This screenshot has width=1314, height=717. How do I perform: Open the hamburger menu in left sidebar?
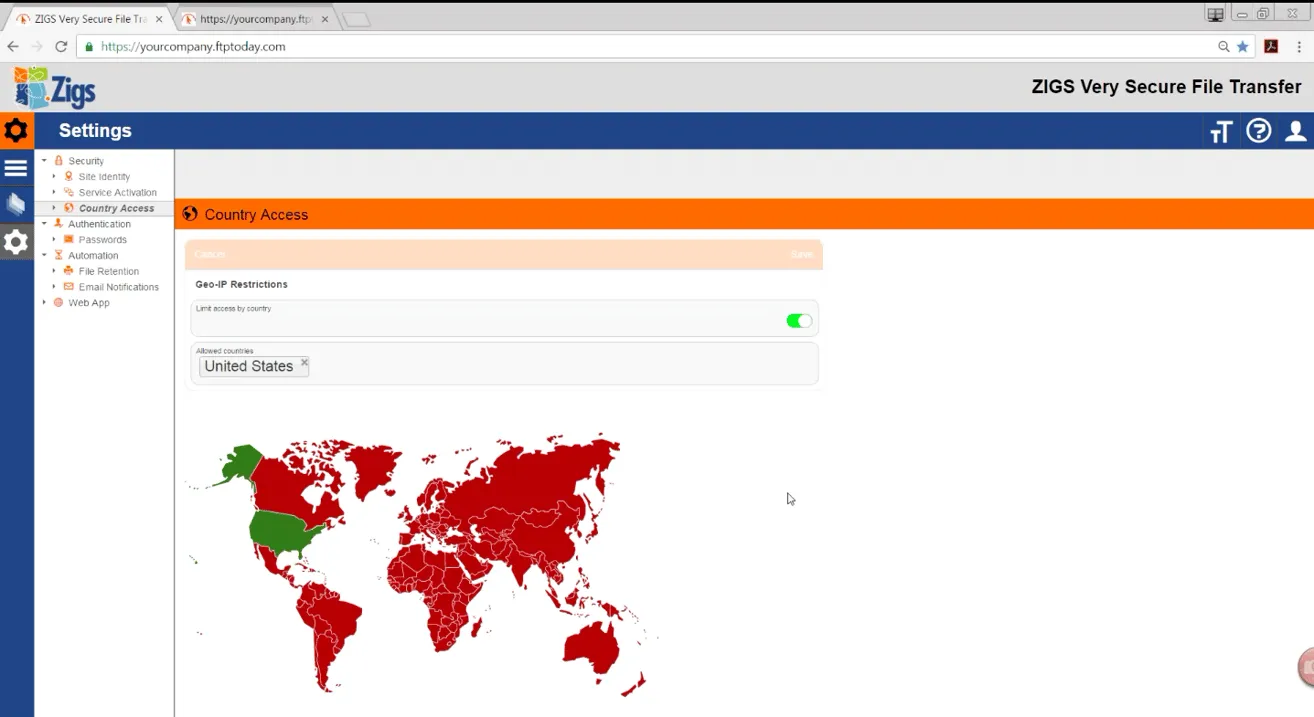tap(16, 168)
